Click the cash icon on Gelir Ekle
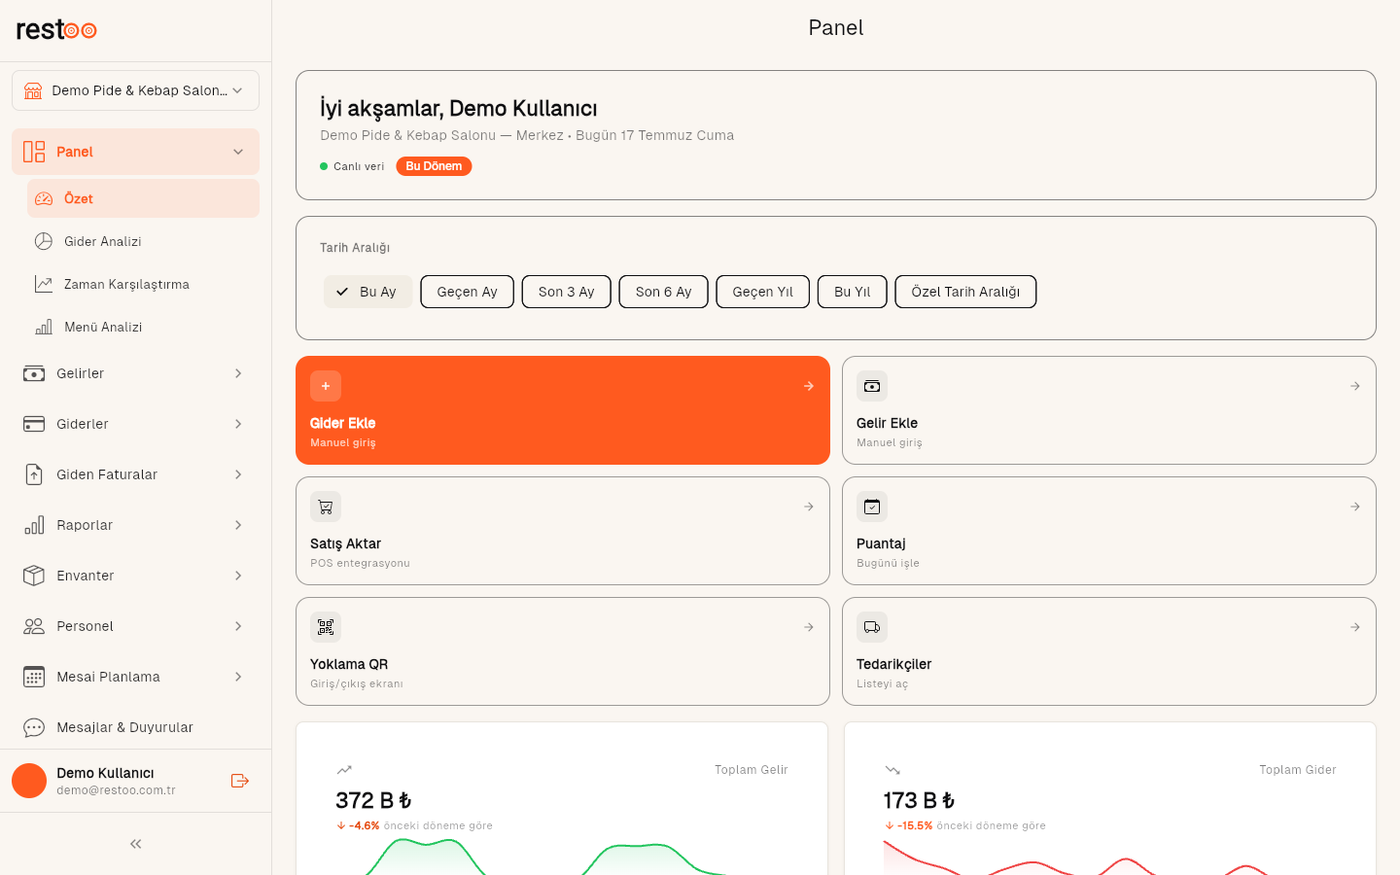Image resolution: width=1400 pixels, height=875 pixels. point(872,386)
